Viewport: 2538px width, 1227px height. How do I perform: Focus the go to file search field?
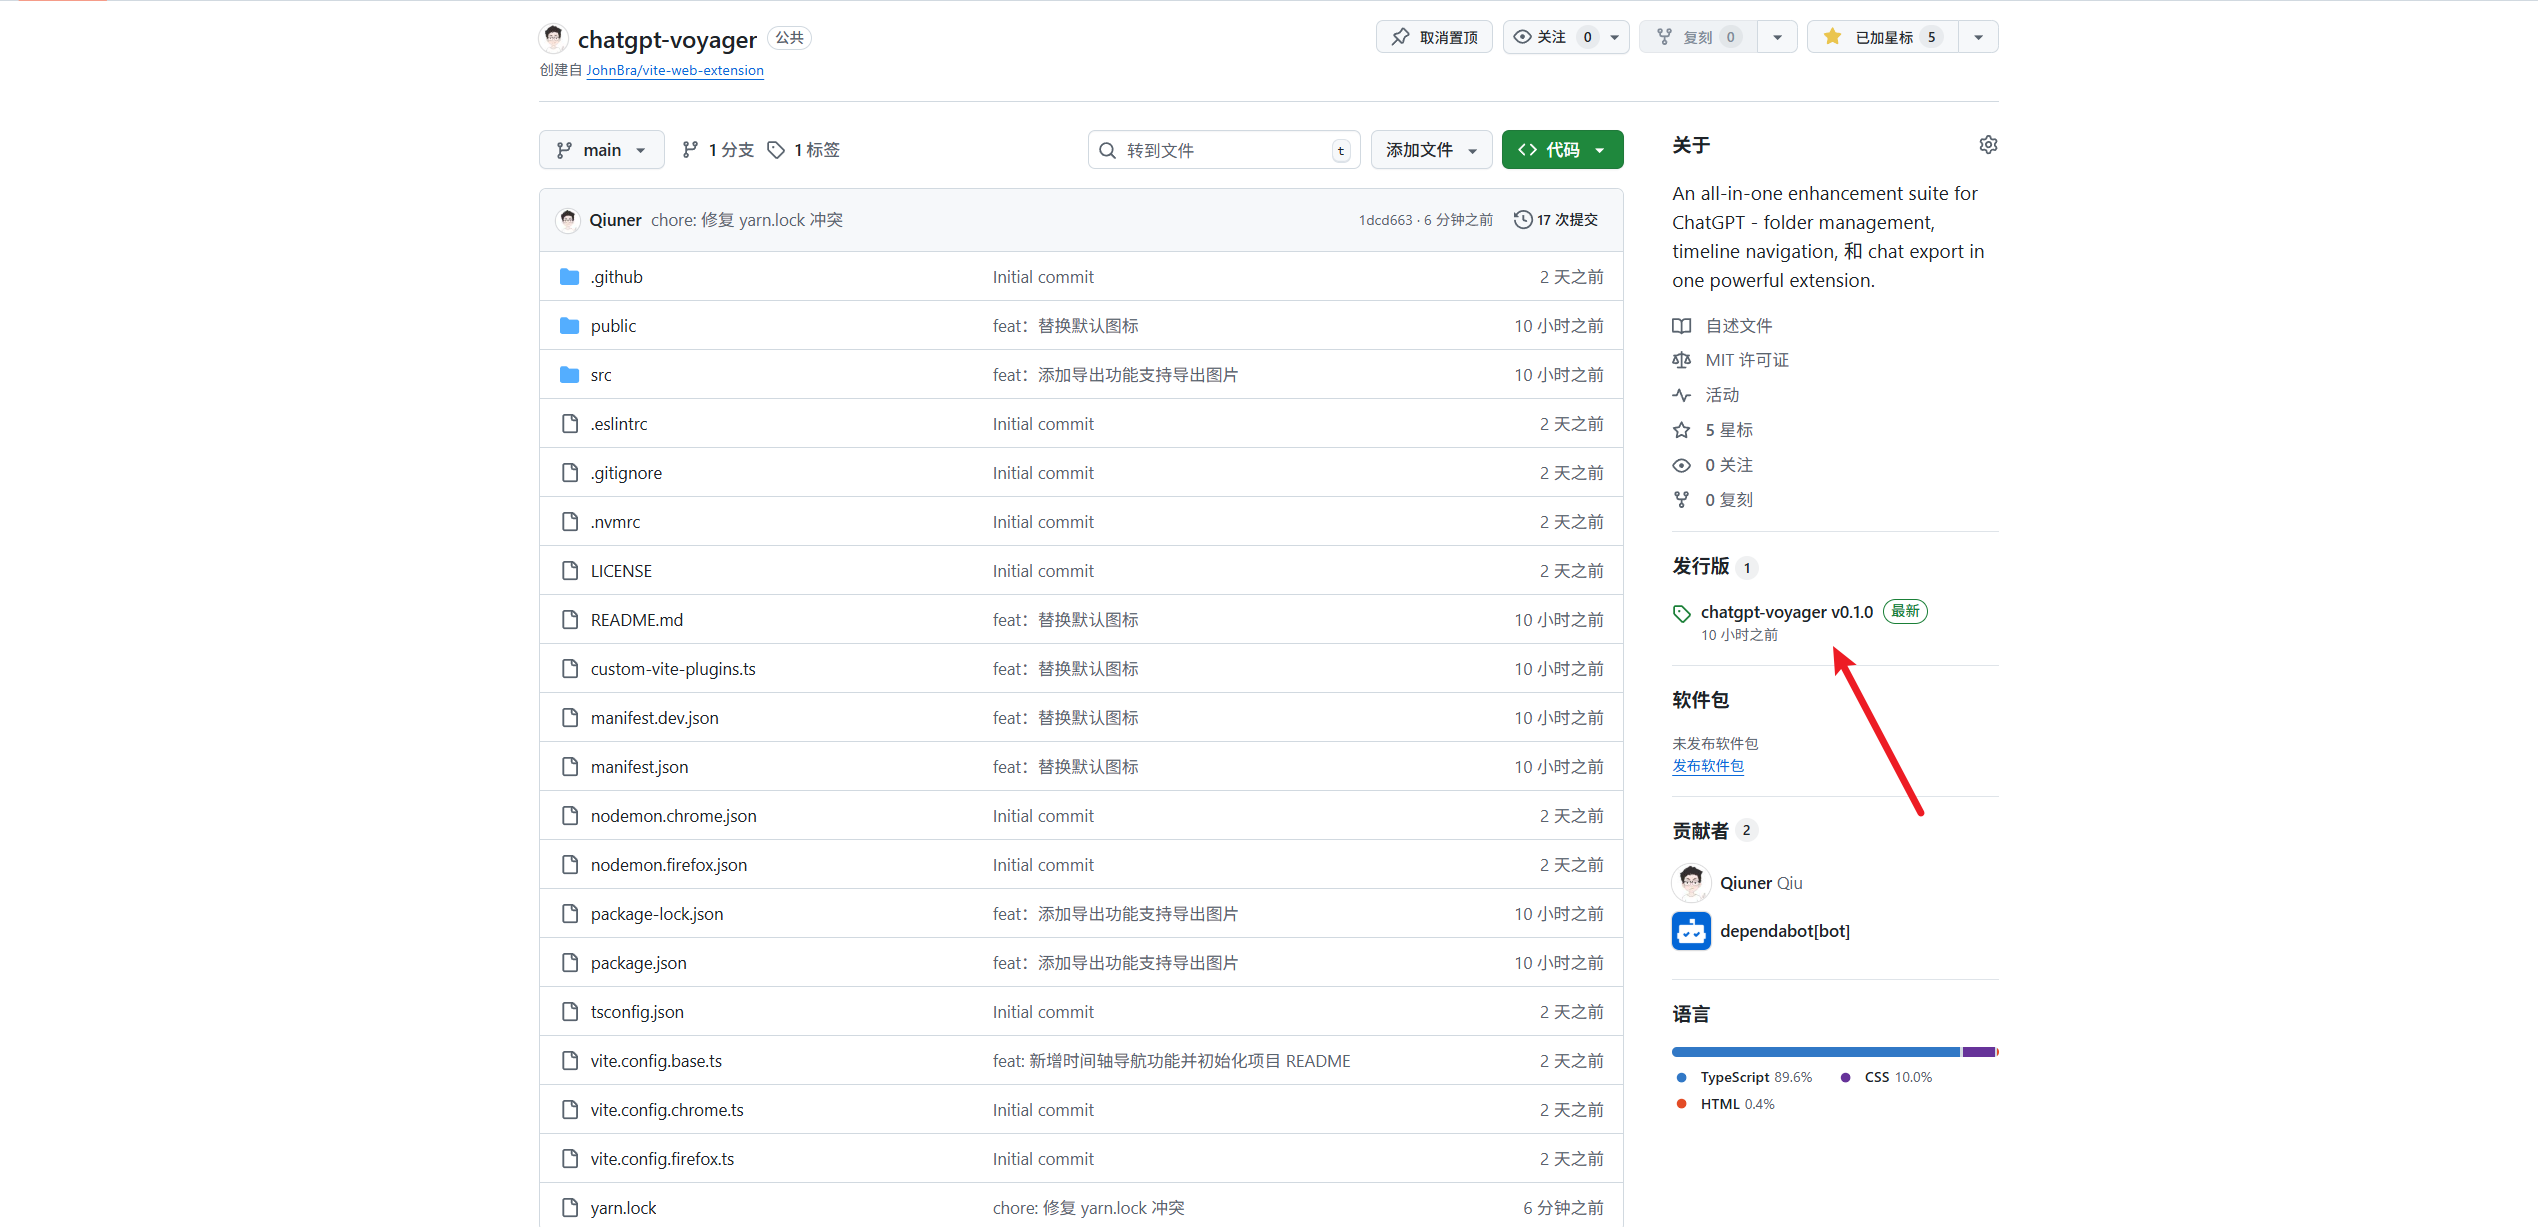coord(1223,150)
